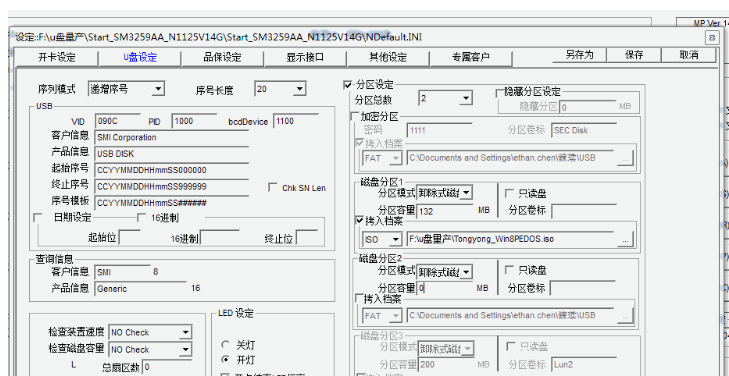
Task: Click the 起始序号 field
Action: tap(172, 170)
